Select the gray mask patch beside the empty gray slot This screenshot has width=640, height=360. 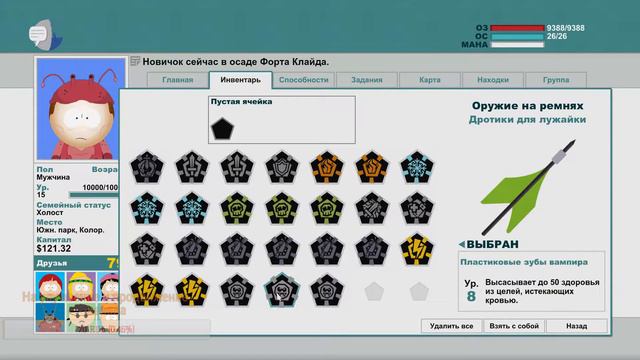[x=327, y=291]
